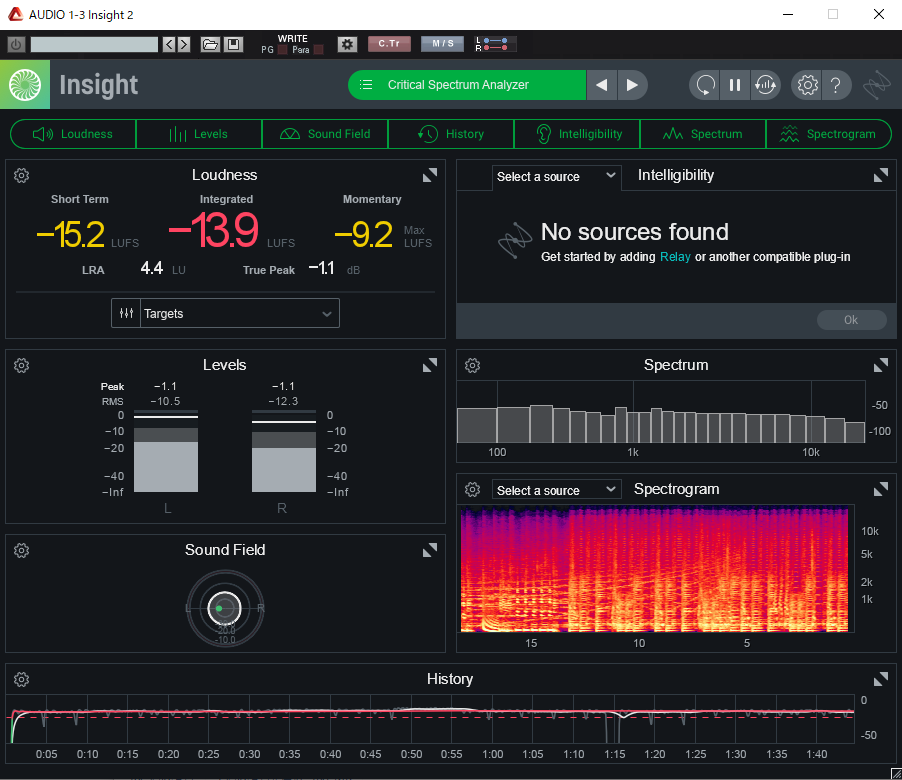Toggle the Intelligibility module tab
Image resolution: width=902 pixels, height=780 pixels.
[x=577, y=134]
